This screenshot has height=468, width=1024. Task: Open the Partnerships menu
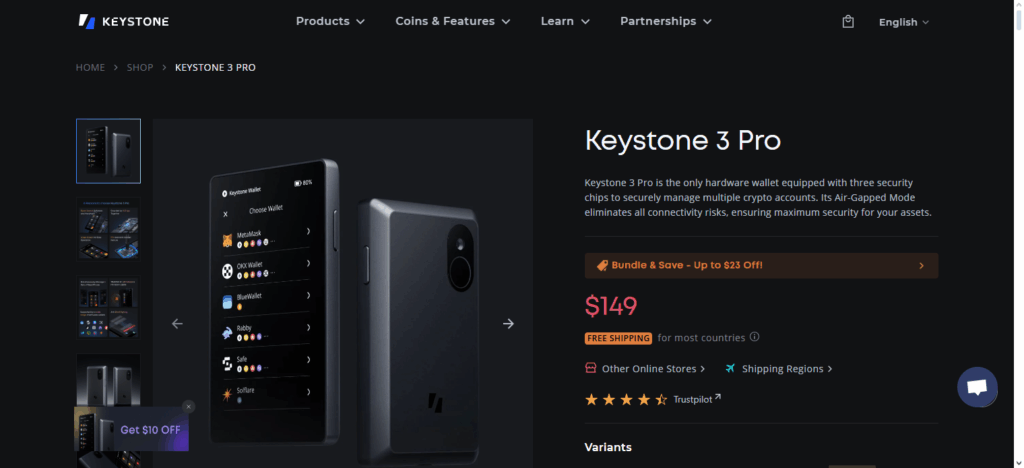[x=665, y=21]
